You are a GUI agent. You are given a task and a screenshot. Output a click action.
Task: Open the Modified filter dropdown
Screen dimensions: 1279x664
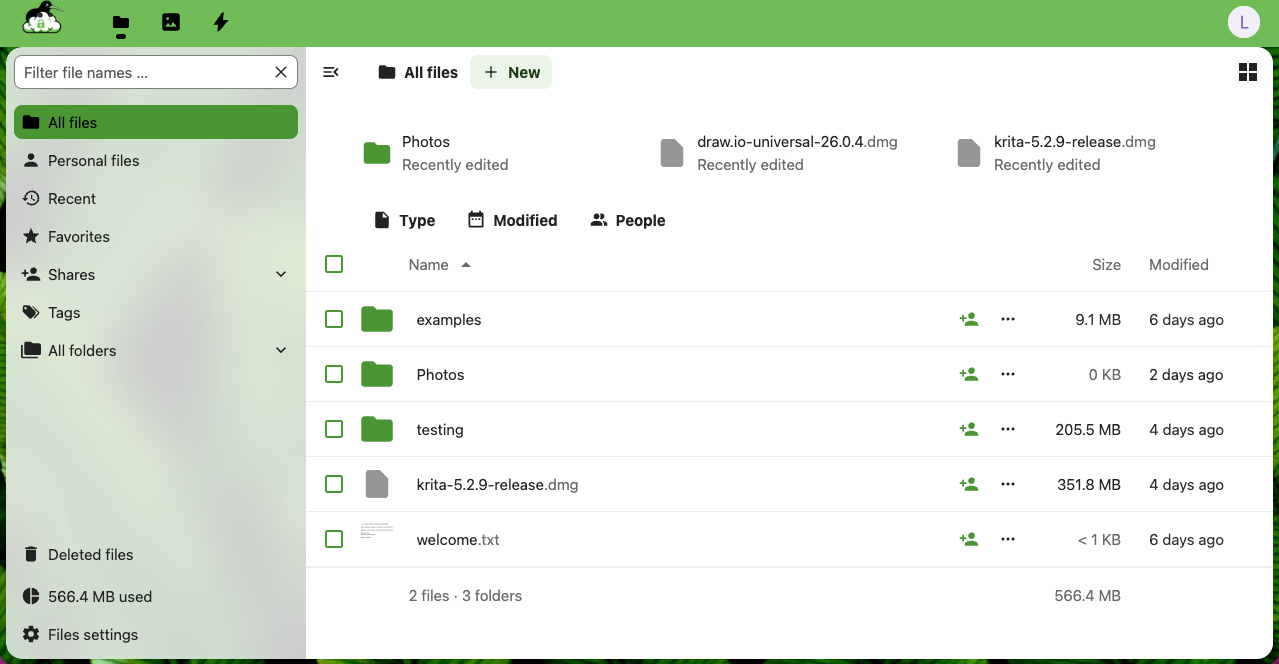click(512, 220)
